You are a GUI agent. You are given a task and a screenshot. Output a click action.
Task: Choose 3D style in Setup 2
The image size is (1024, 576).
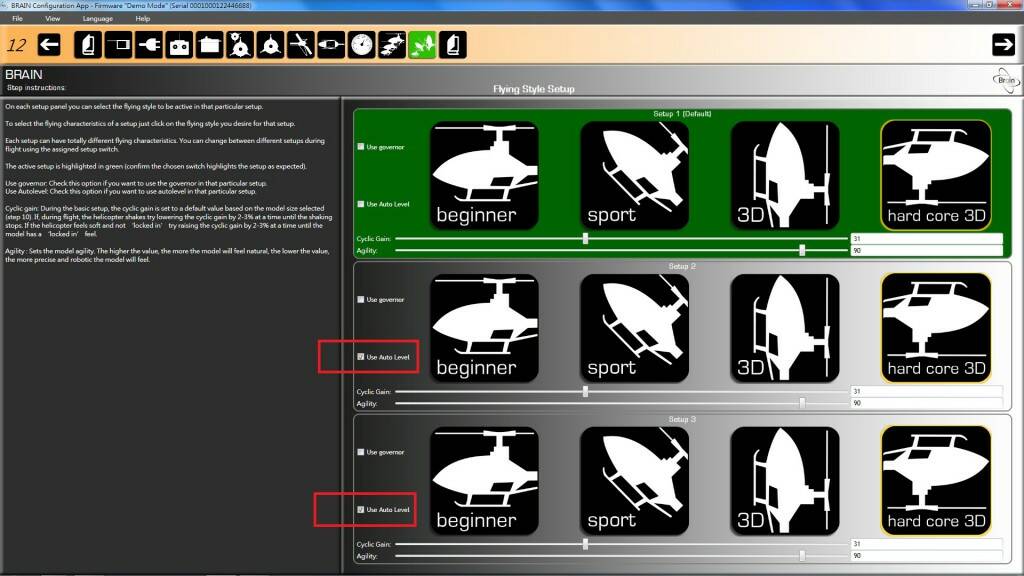[784, 328]
